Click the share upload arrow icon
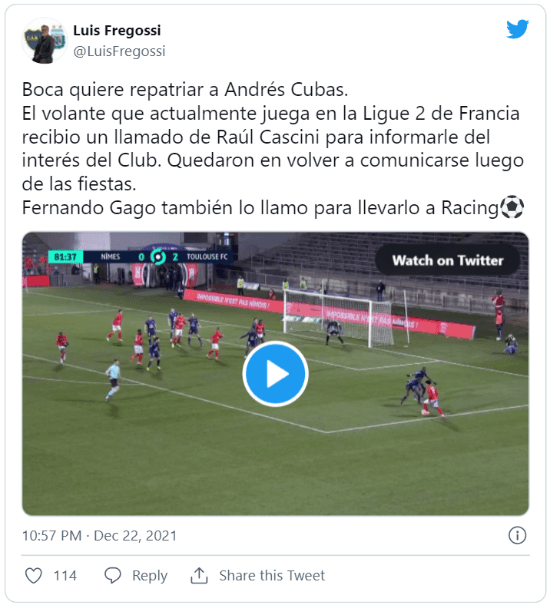This screenshot has height=605, width=550. (199, 576)
